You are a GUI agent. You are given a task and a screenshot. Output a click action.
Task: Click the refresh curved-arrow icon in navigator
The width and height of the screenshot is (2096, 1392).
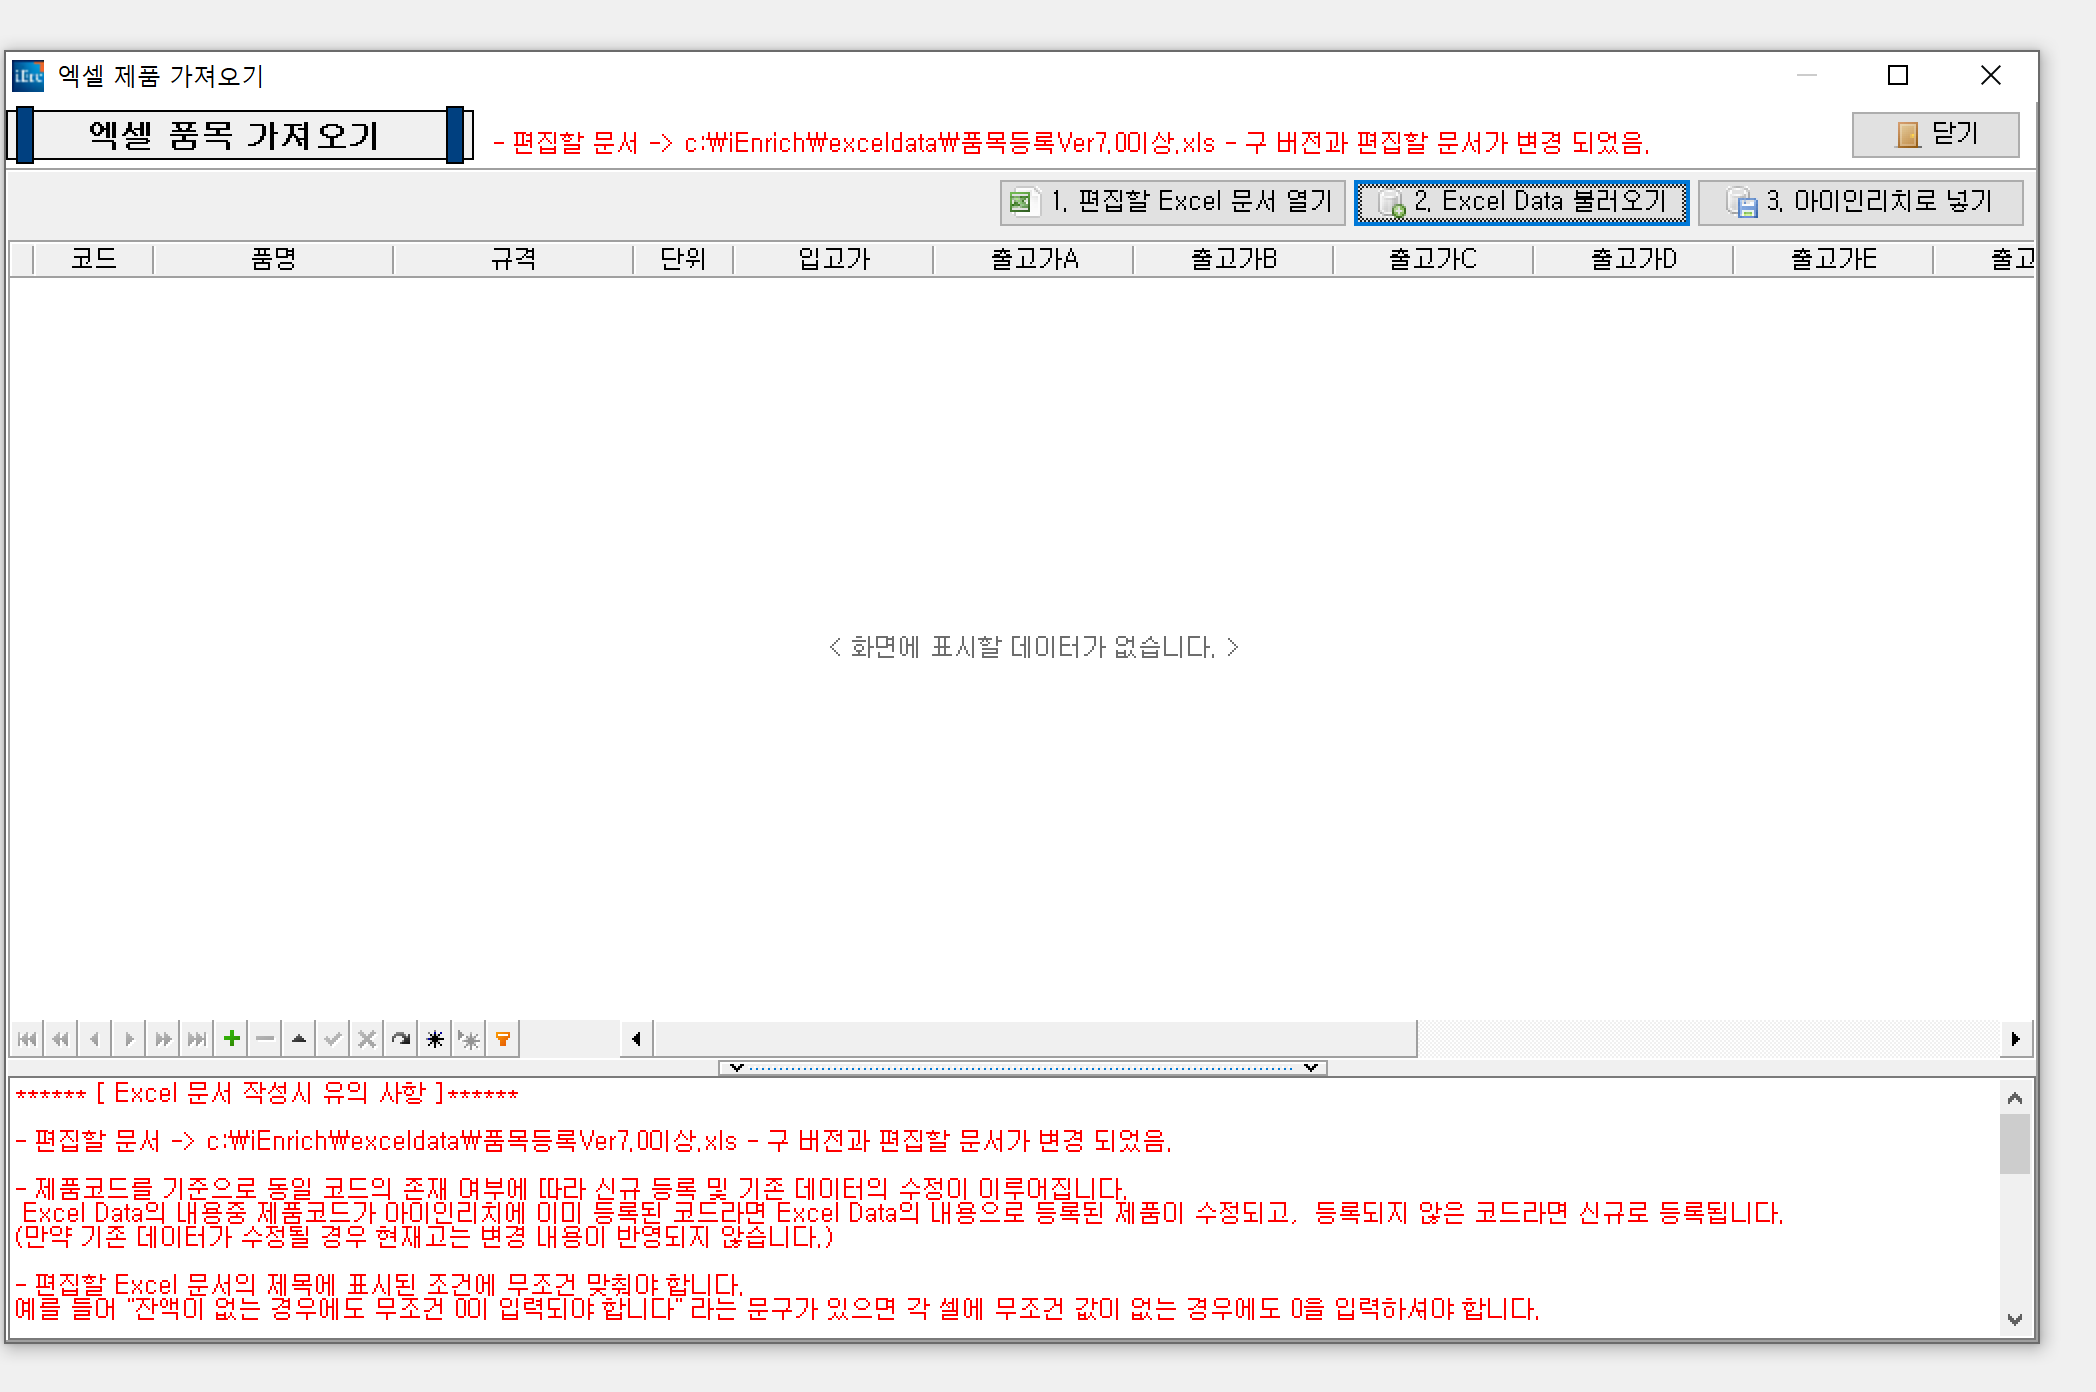(401, 1039)
